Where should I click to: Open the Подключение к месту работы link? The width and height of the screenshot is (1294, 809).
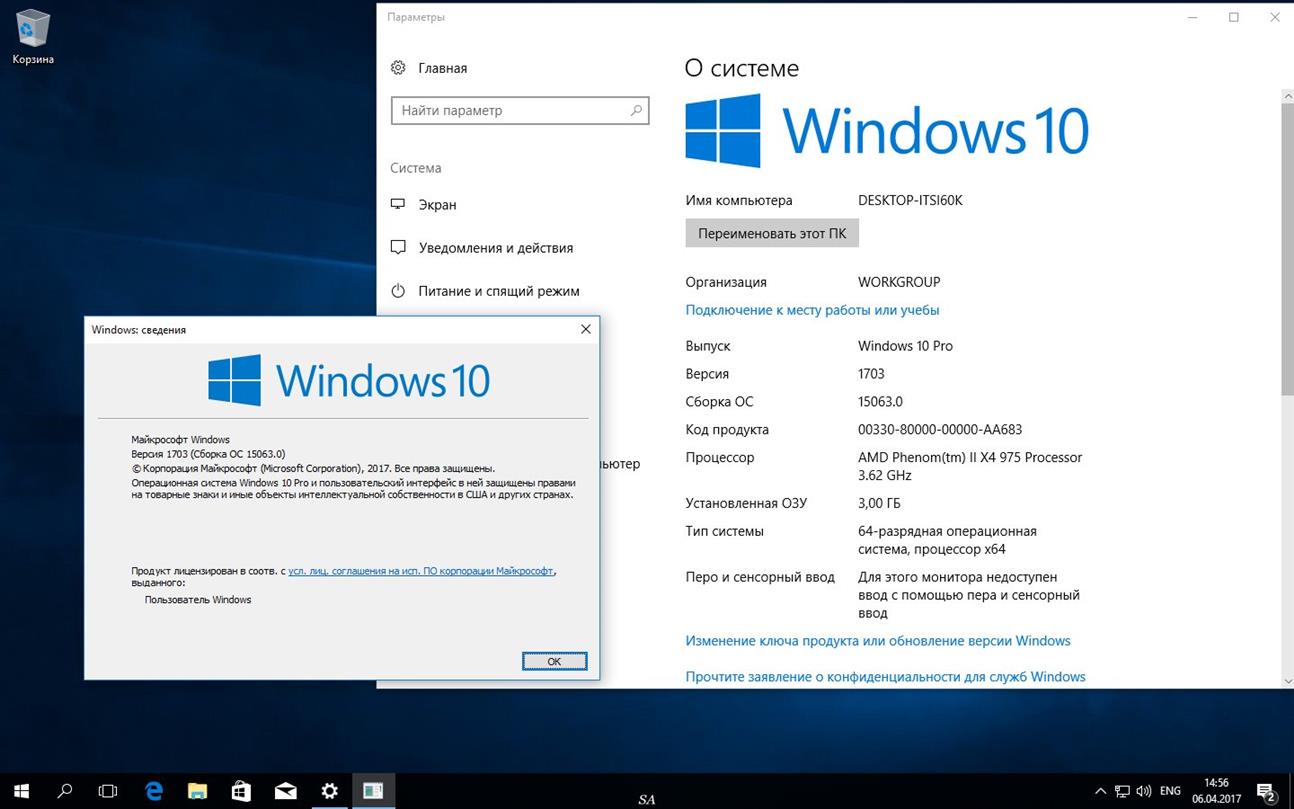pyautogui.click(x=812, y=310)
